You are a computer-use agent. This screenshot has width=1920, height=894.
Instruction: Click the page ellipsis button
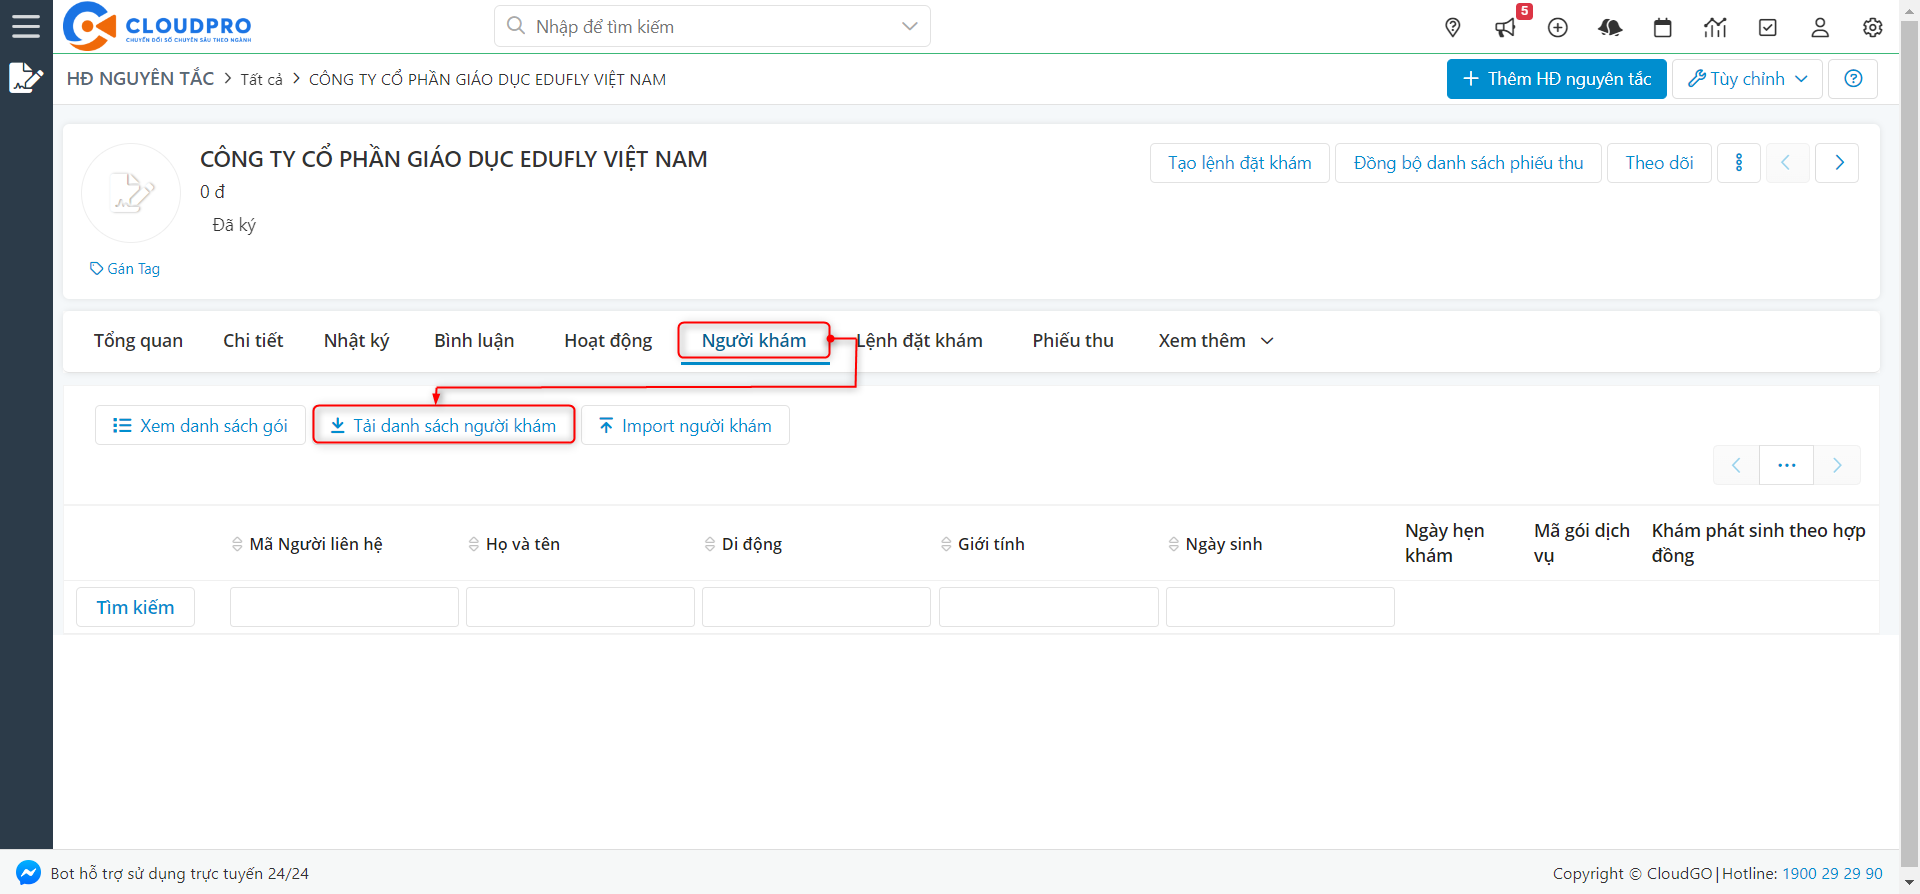pos(1787,465)
